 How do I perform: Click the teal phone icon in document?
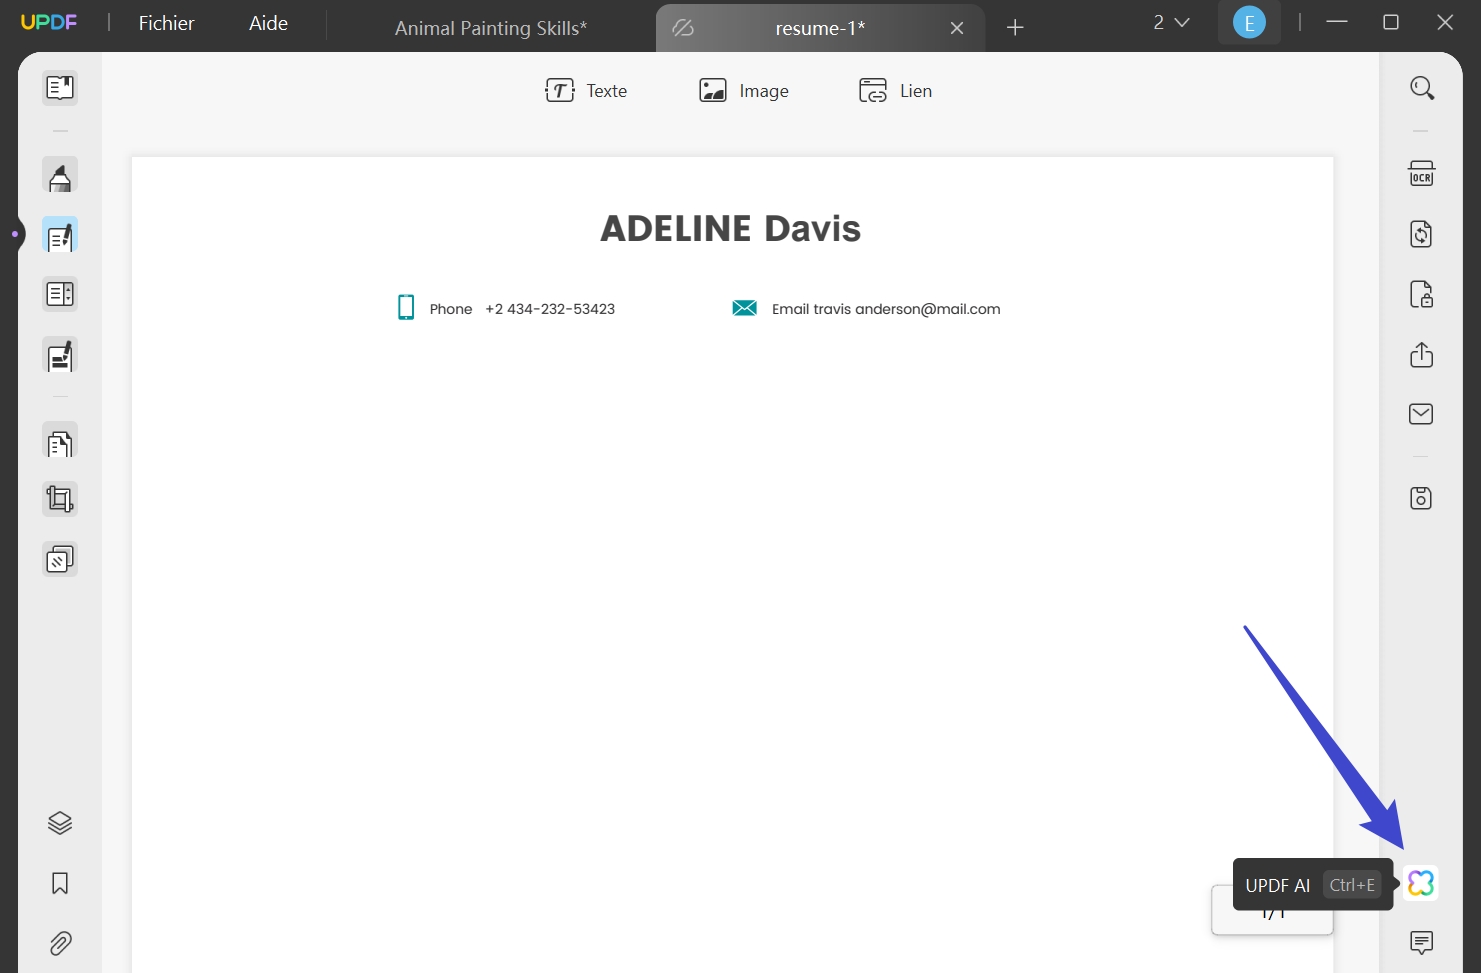406,307
